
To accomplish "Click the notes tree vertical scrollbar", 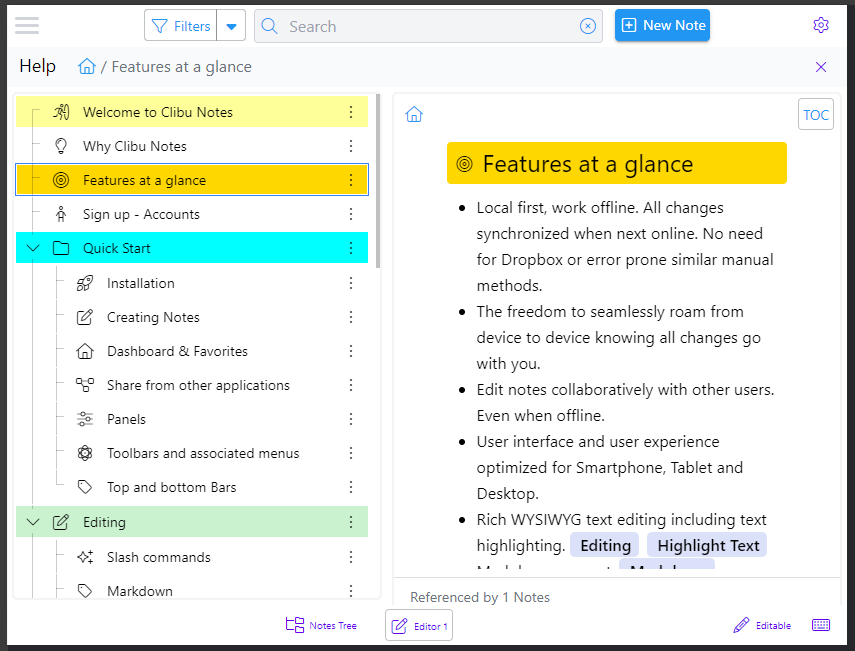I will pyautogui.click(x=378, y=182).
